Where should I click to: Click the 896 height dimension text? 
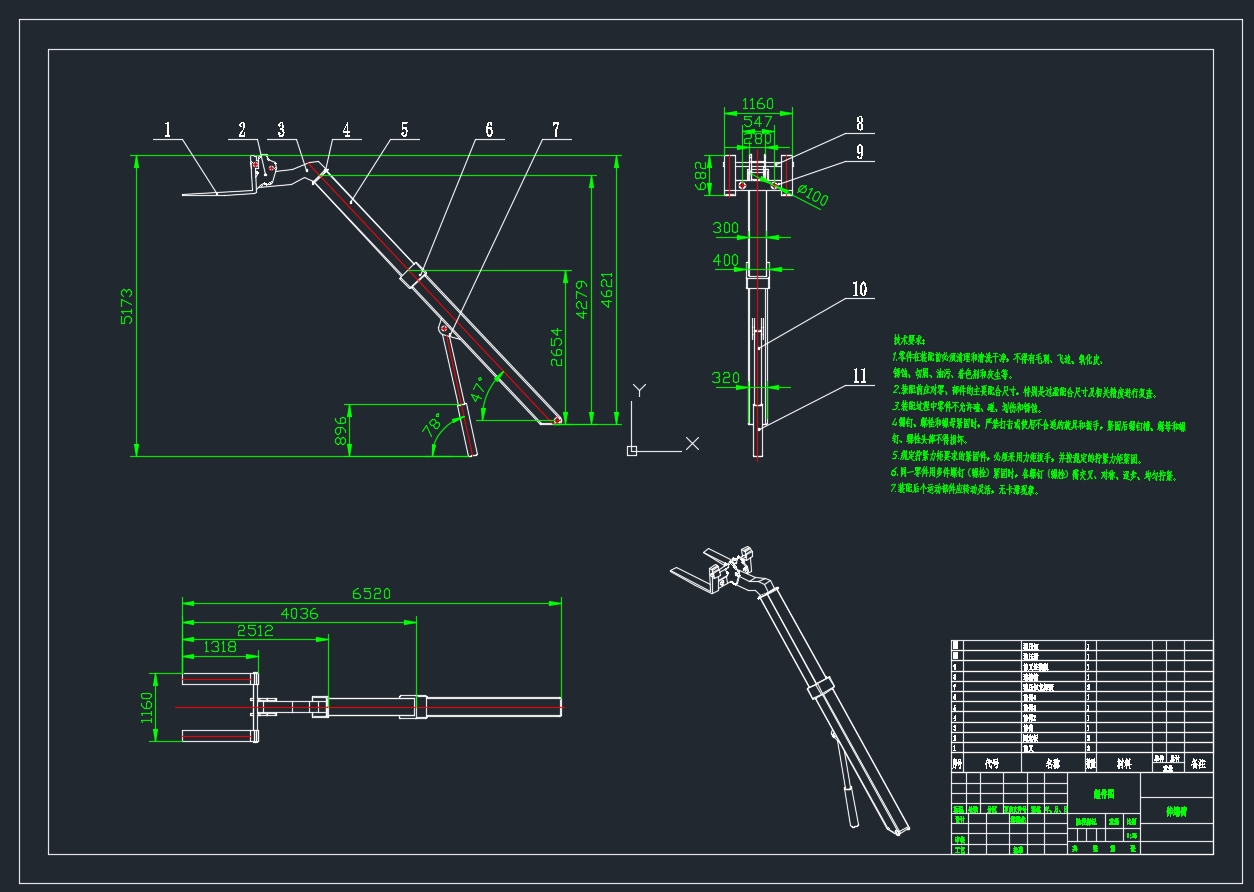click(x=341, y=430)
